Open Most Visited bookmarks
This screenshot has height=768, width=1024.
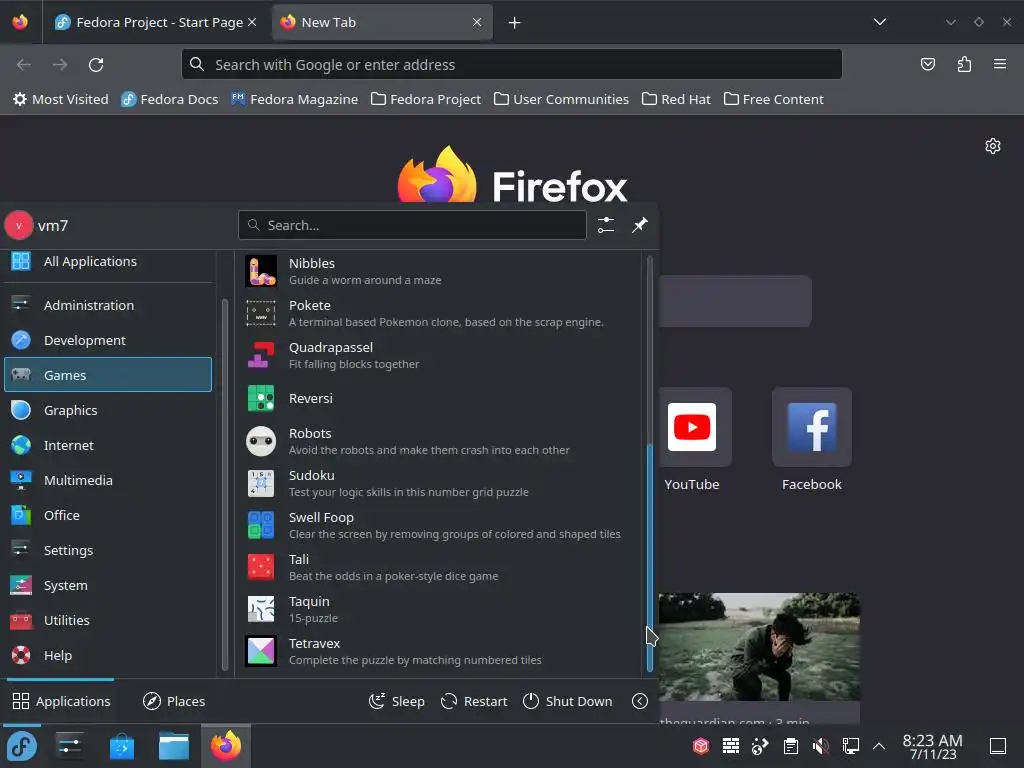click(x=61, y=99)
